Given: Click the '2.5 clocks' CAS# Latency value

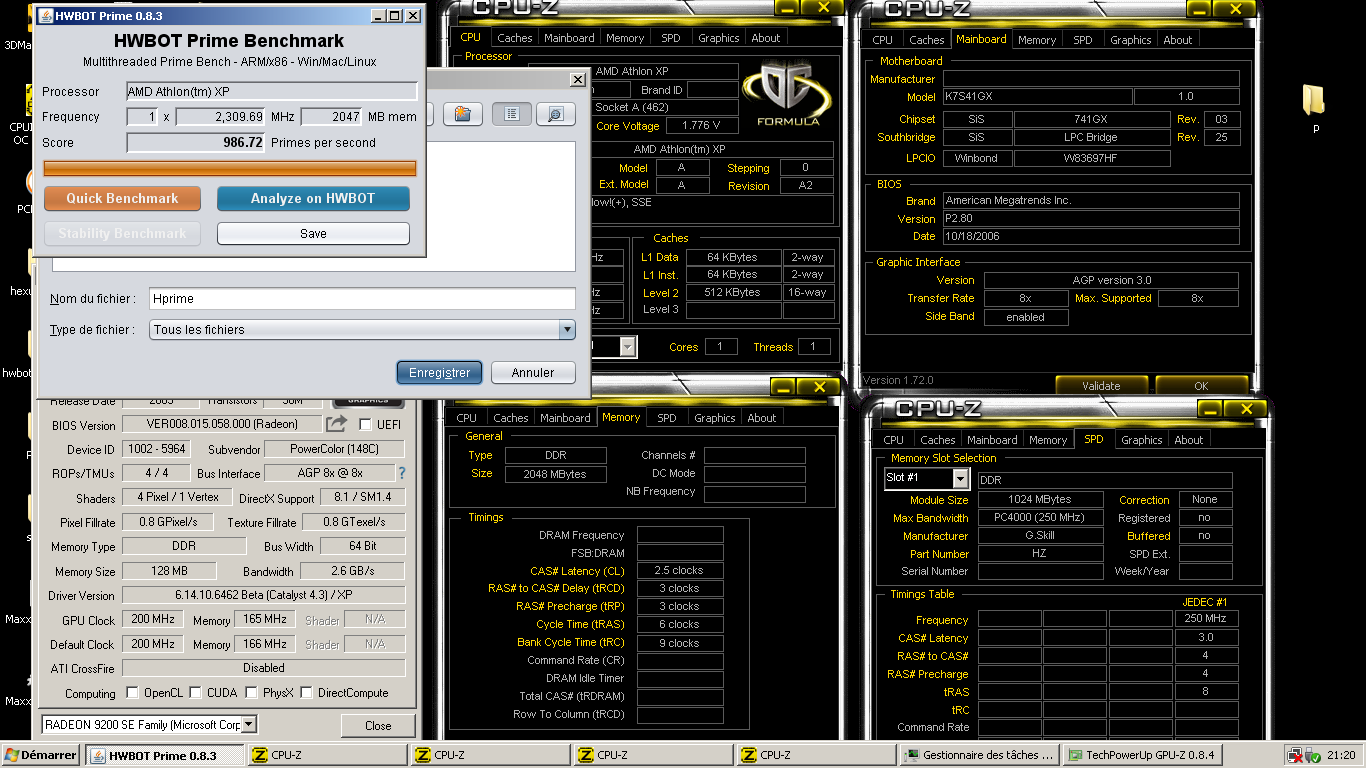Looking at the screenshot, I should [679, 570].
